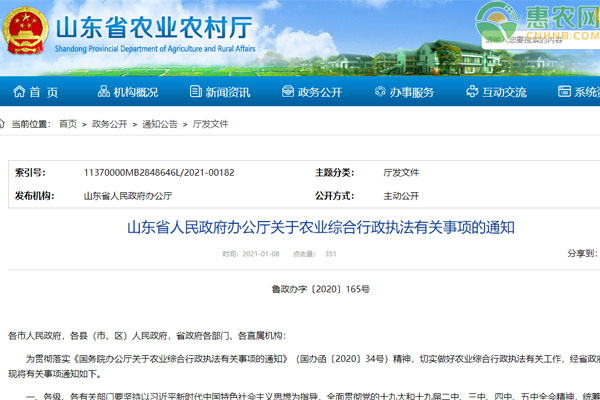Viewport: 600px width, 400px height.
Task: Click the publish date 2021-01-08
Action: tap(261, 254)
